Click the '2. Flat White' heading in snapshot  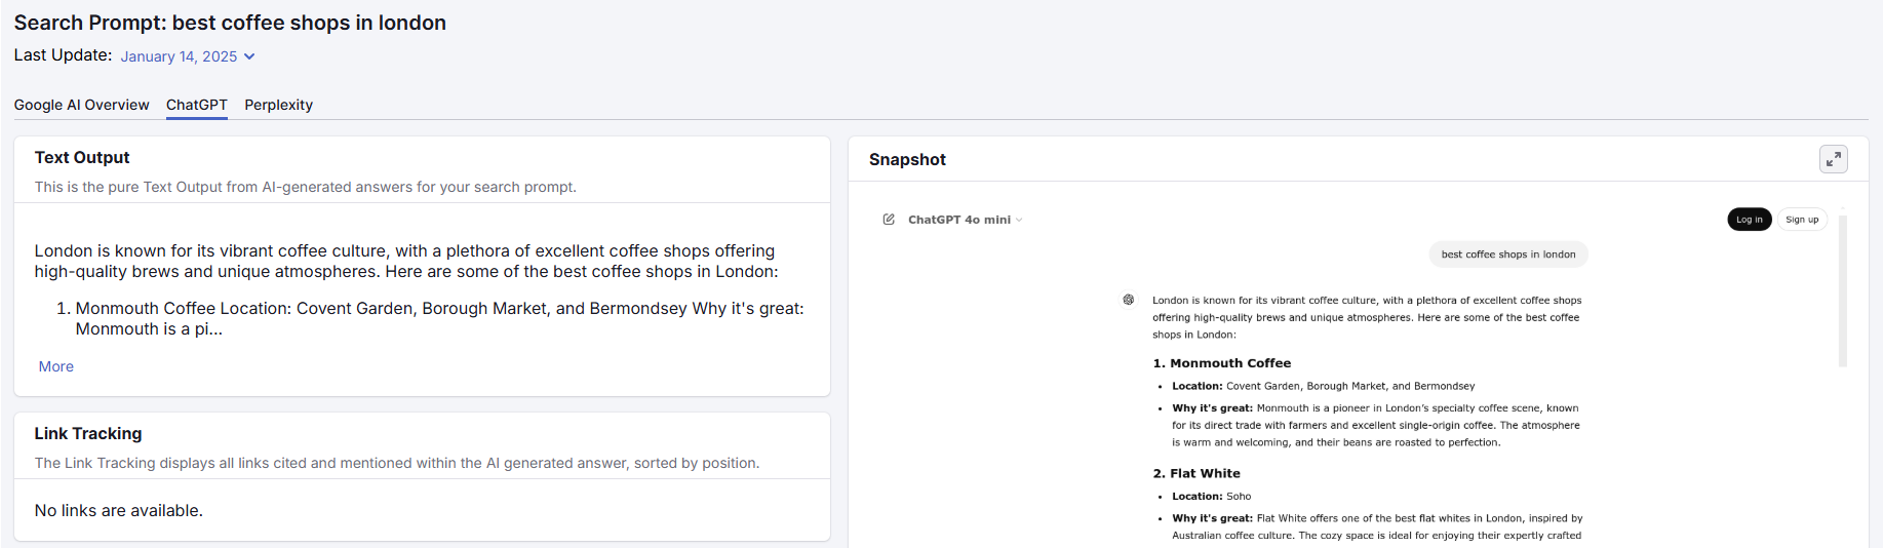pos(1196,474)
